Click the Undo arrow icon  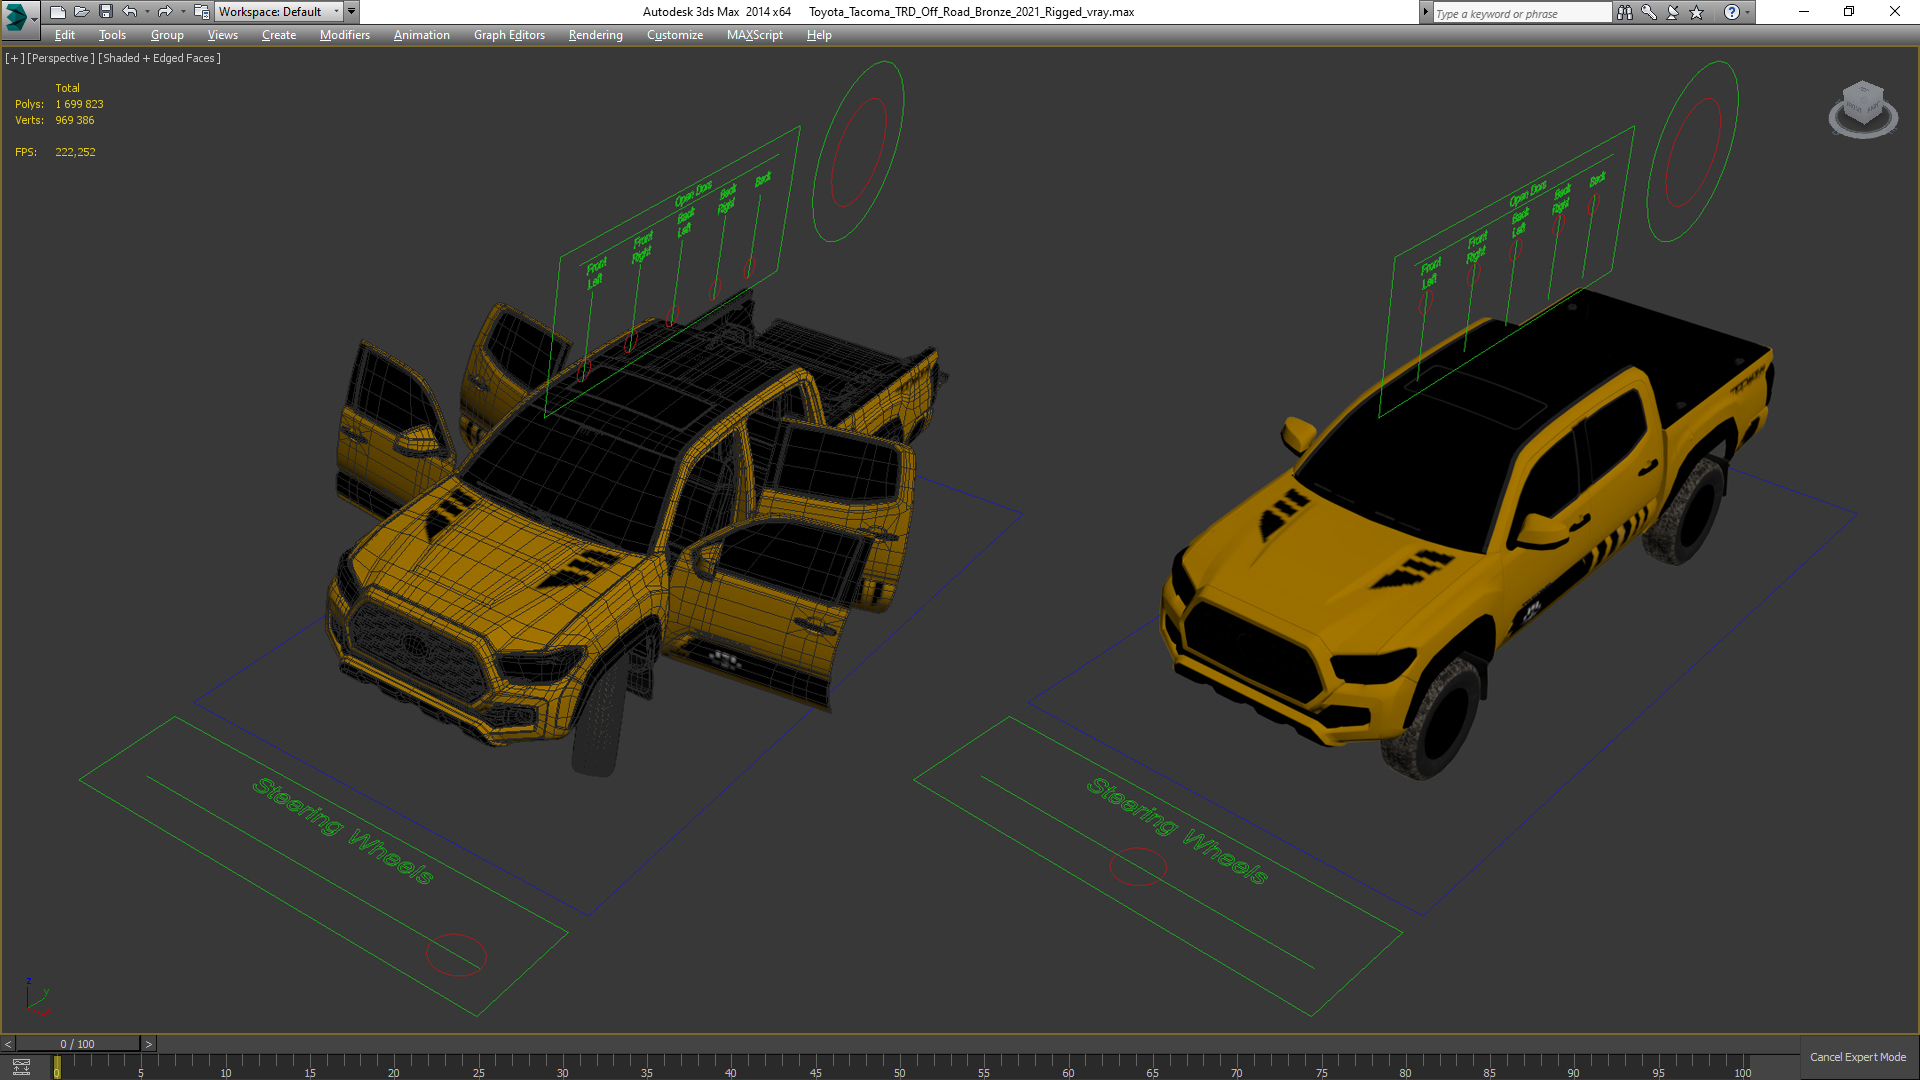(130, 12)
